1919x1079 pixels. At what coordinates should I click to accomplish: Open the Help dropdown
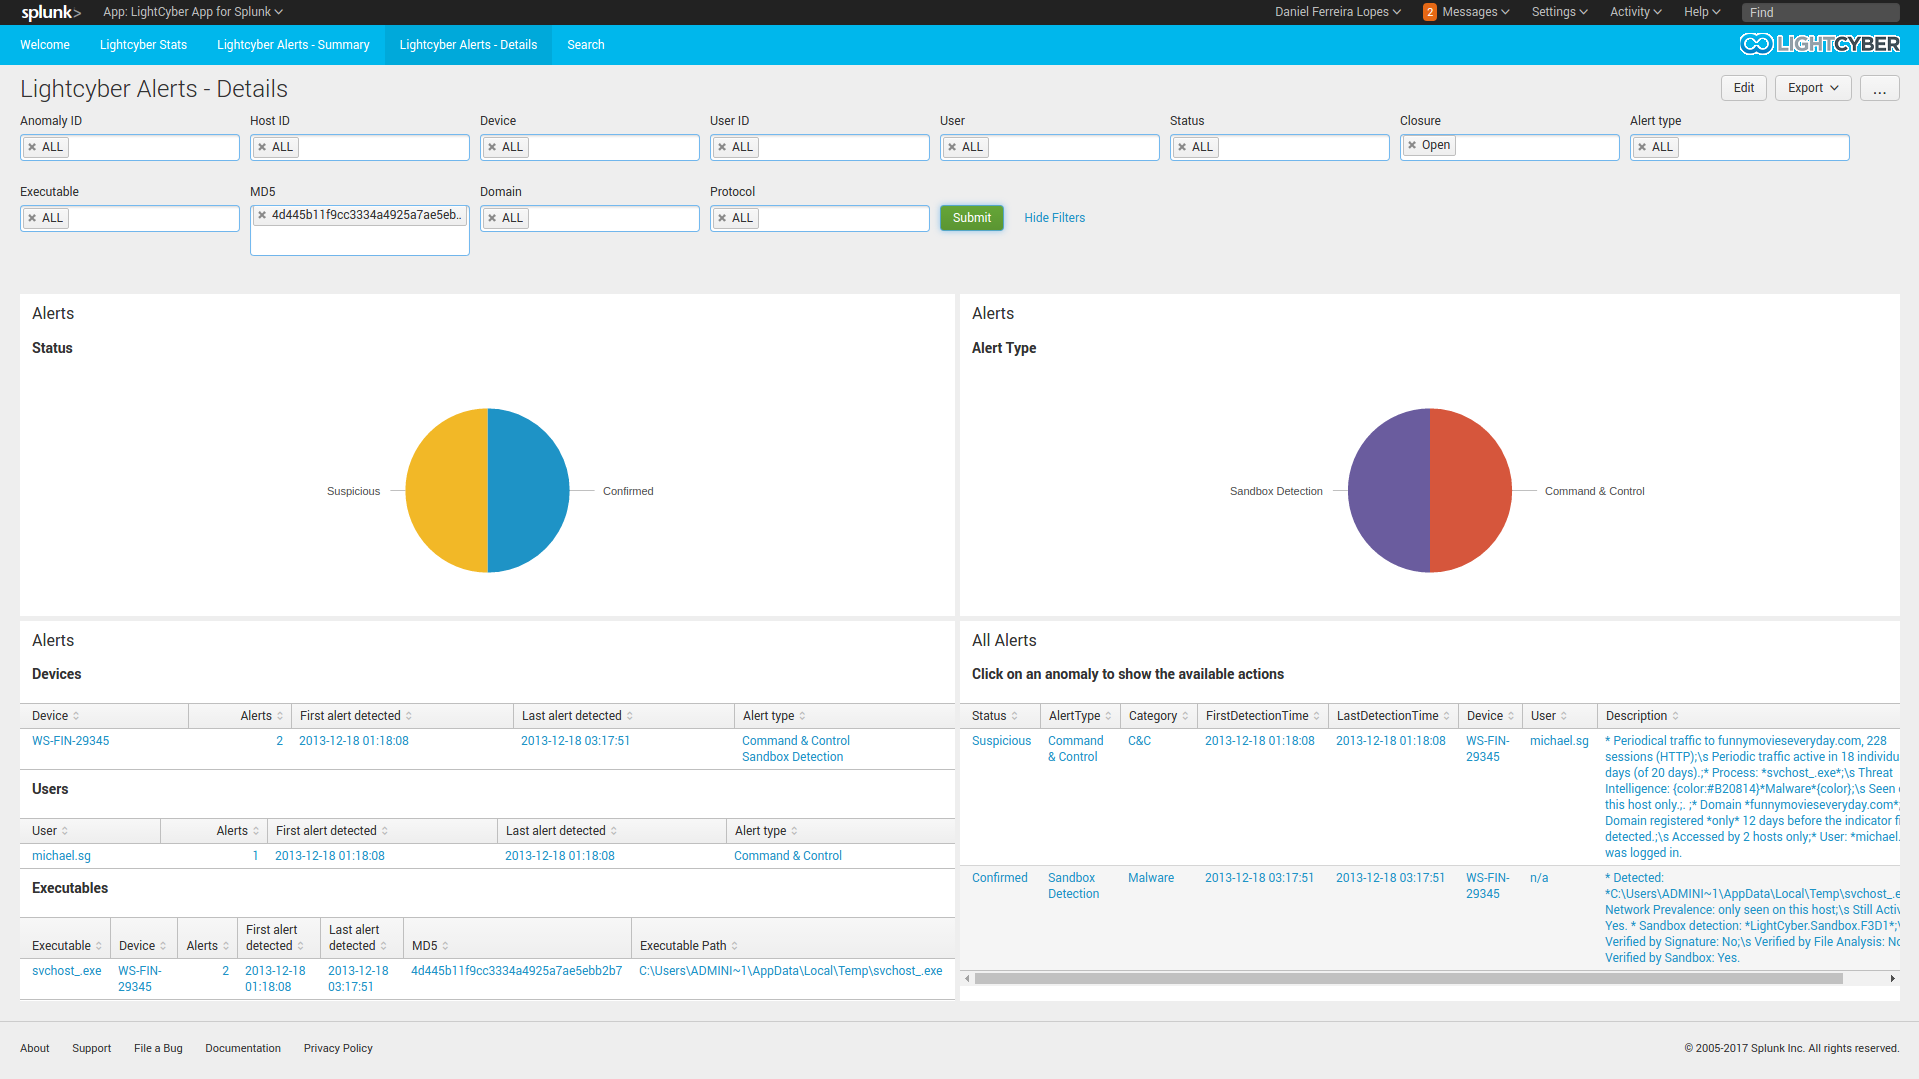pos(1702,12)
